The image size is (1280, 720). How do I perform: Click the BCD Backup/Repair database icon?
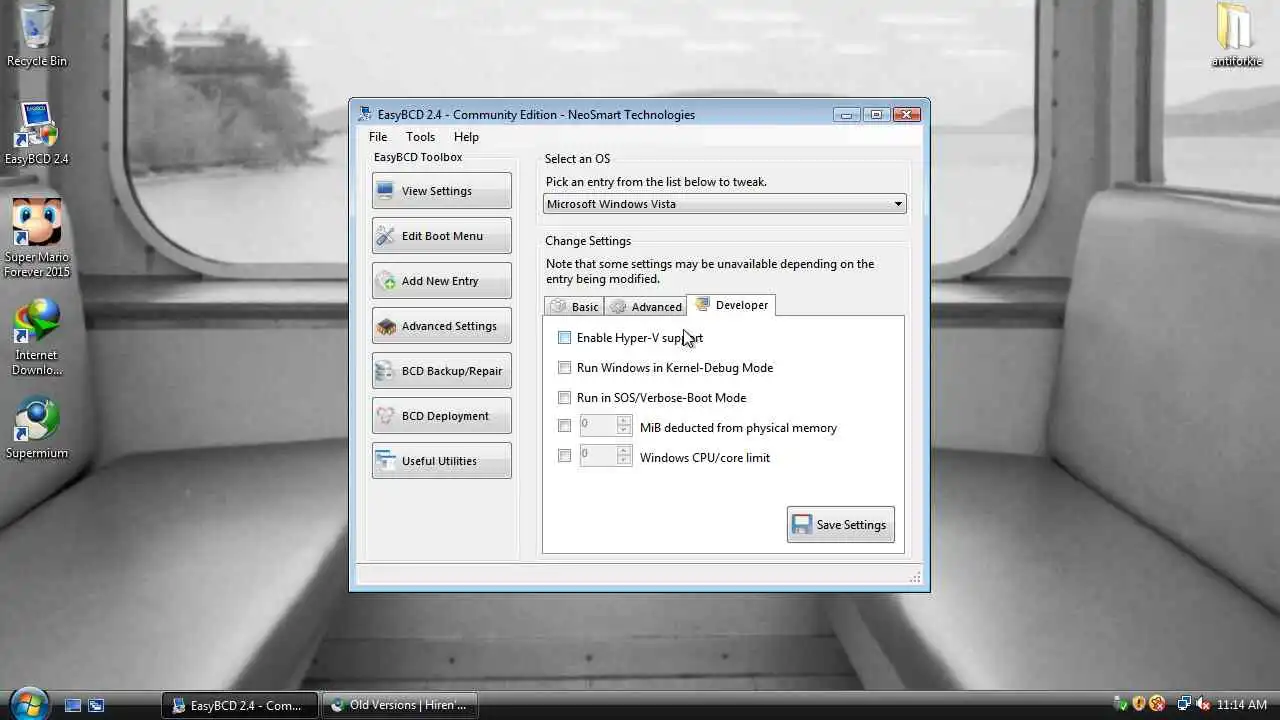(x=385, y=371)
